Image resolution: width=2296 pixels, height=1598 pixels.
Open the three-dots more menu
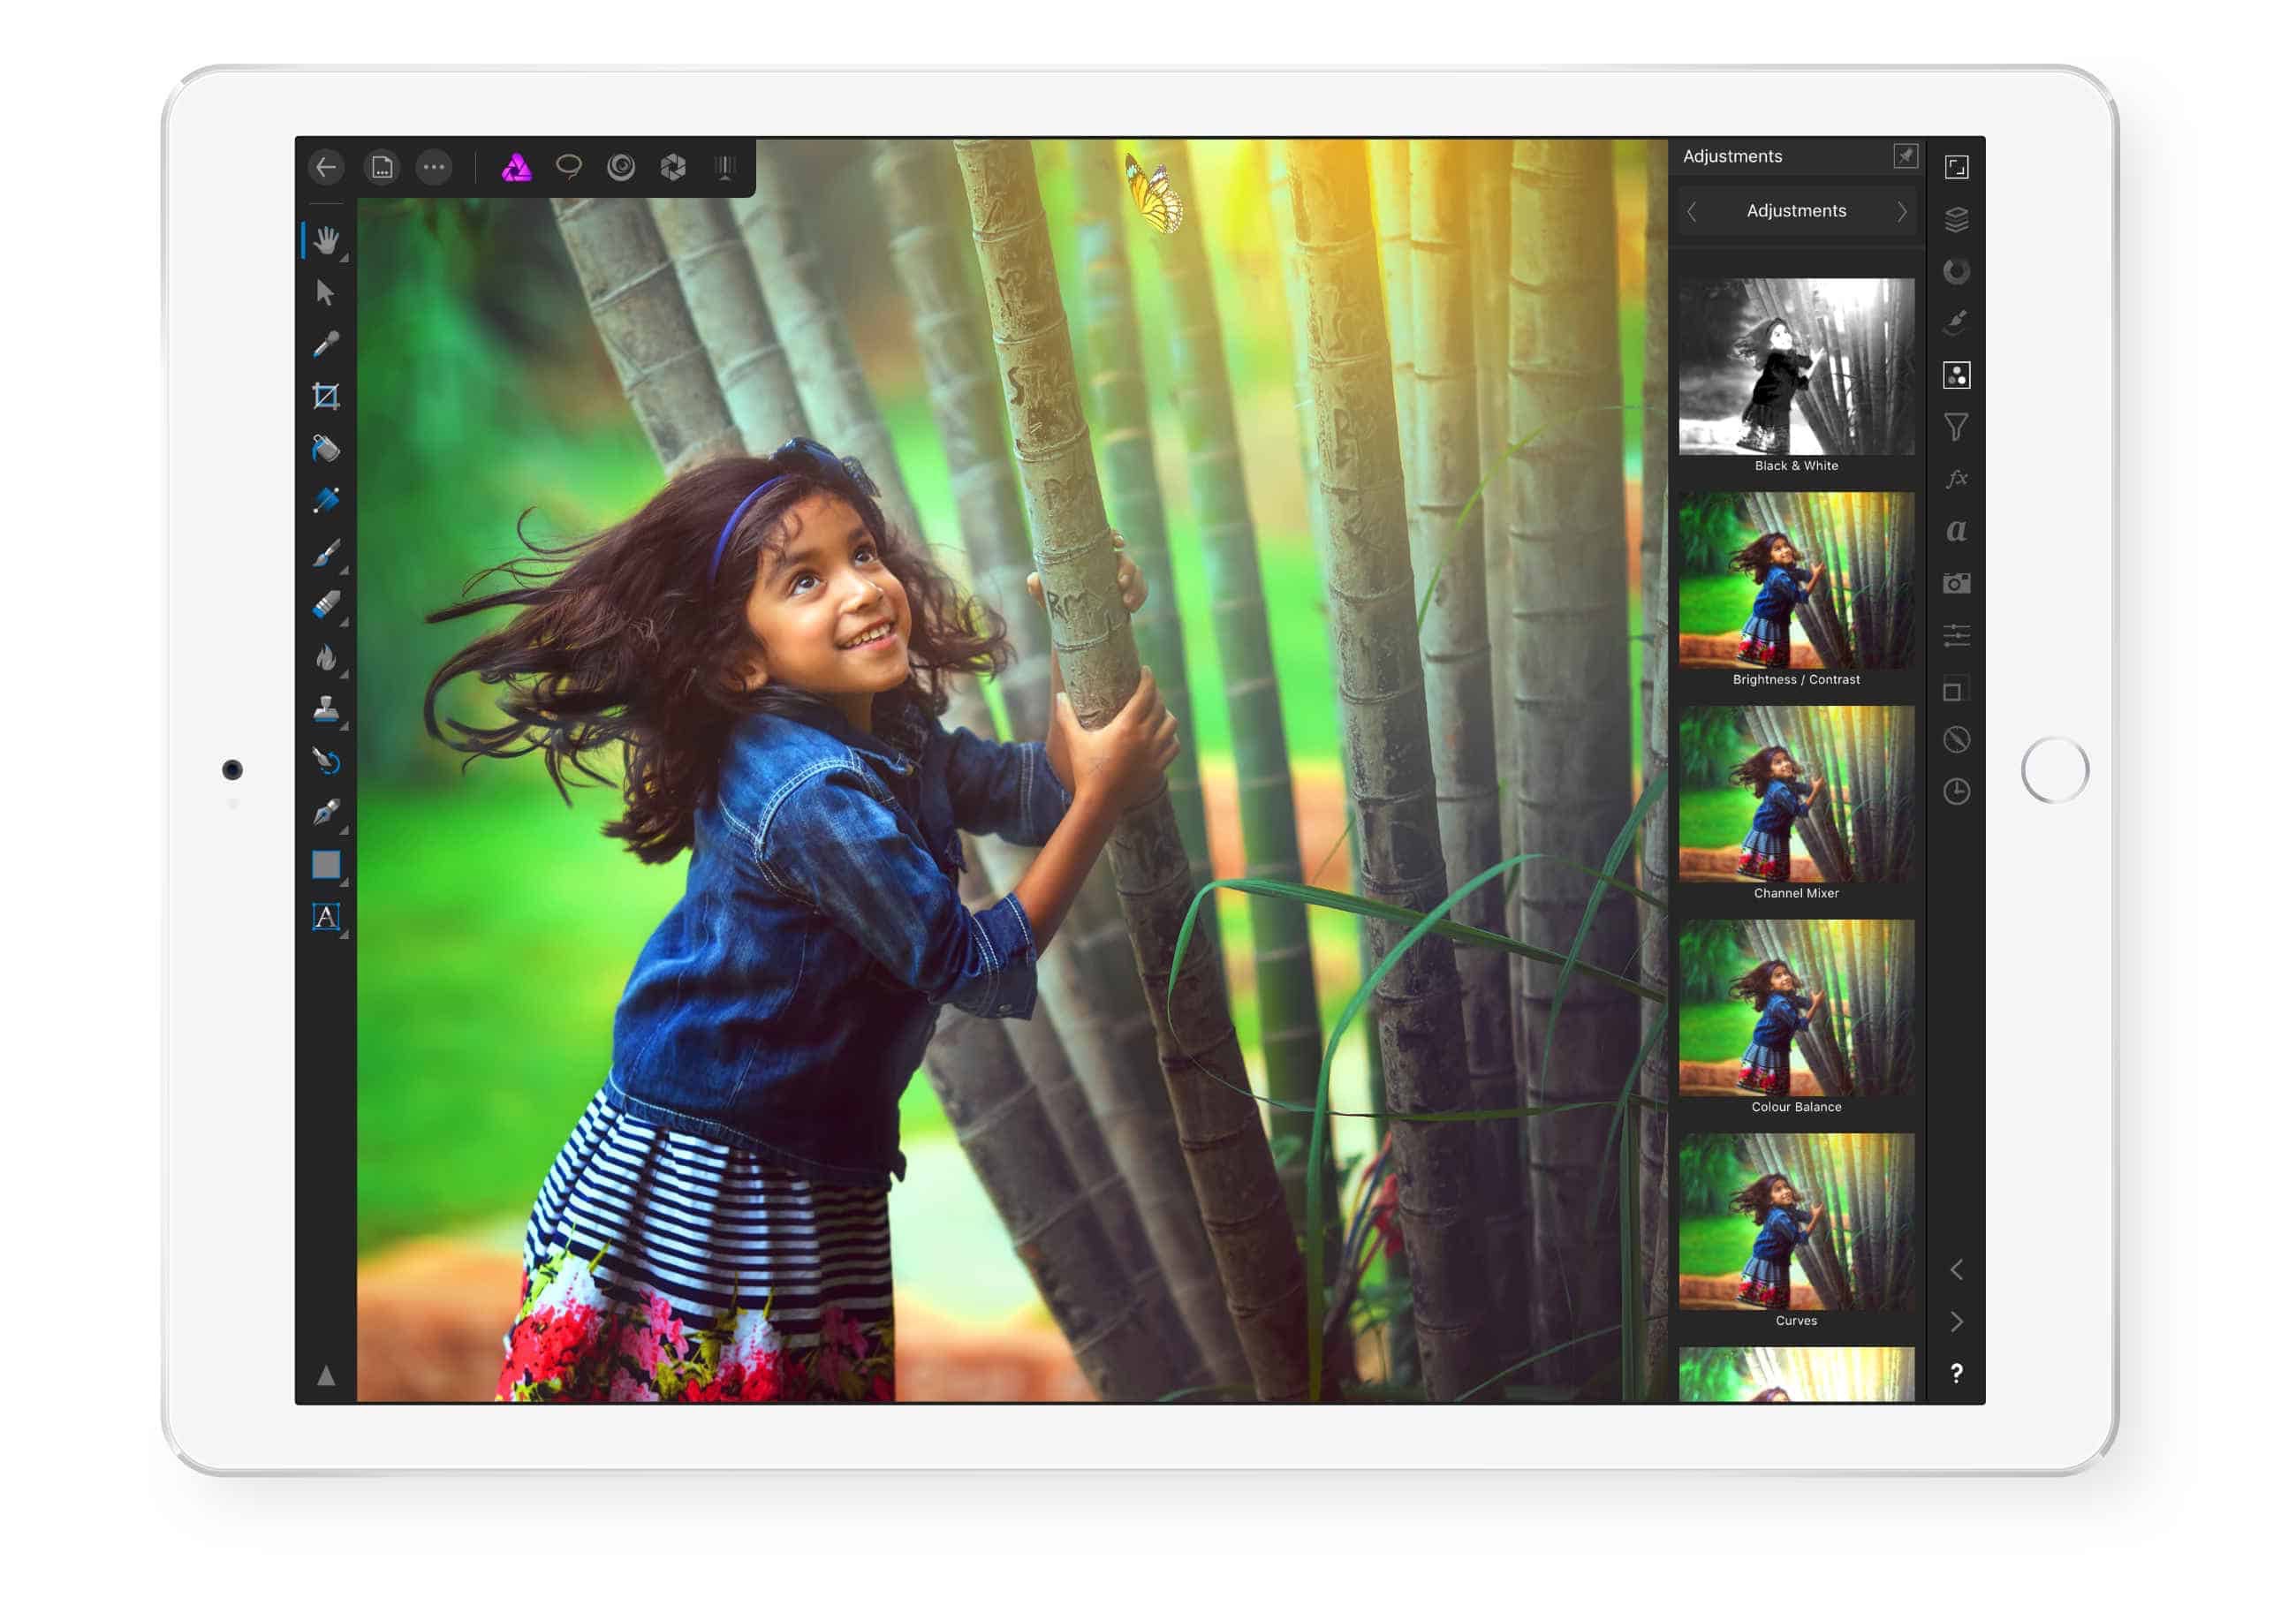[x=434, y=167]
